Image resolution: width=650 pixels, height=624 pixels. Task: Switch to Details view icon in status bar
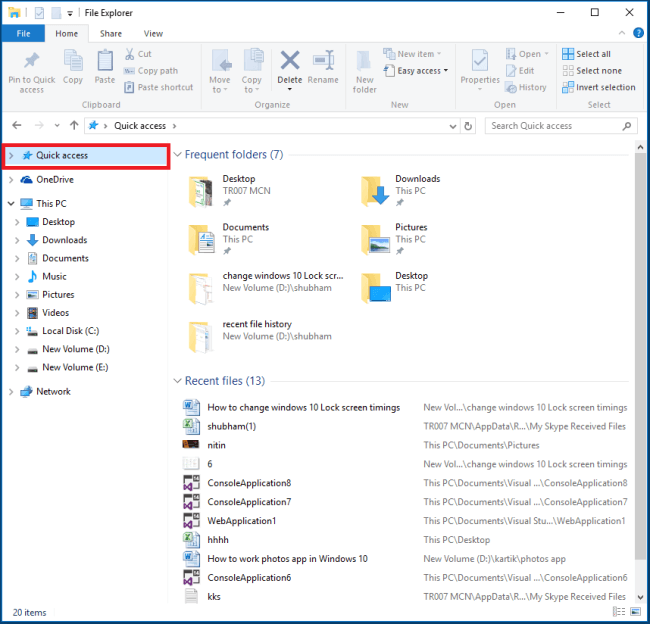(x=619, y=612)
